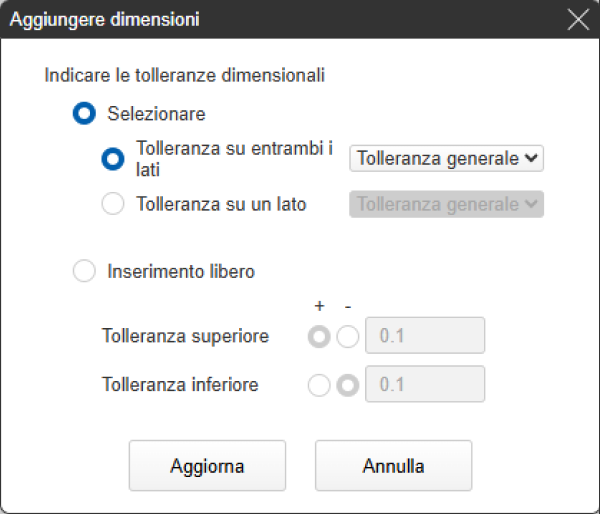Click the Indicare le tolleranze dimensionali heading
This screenshot has width=600, height=514.
tap(185, 74)
